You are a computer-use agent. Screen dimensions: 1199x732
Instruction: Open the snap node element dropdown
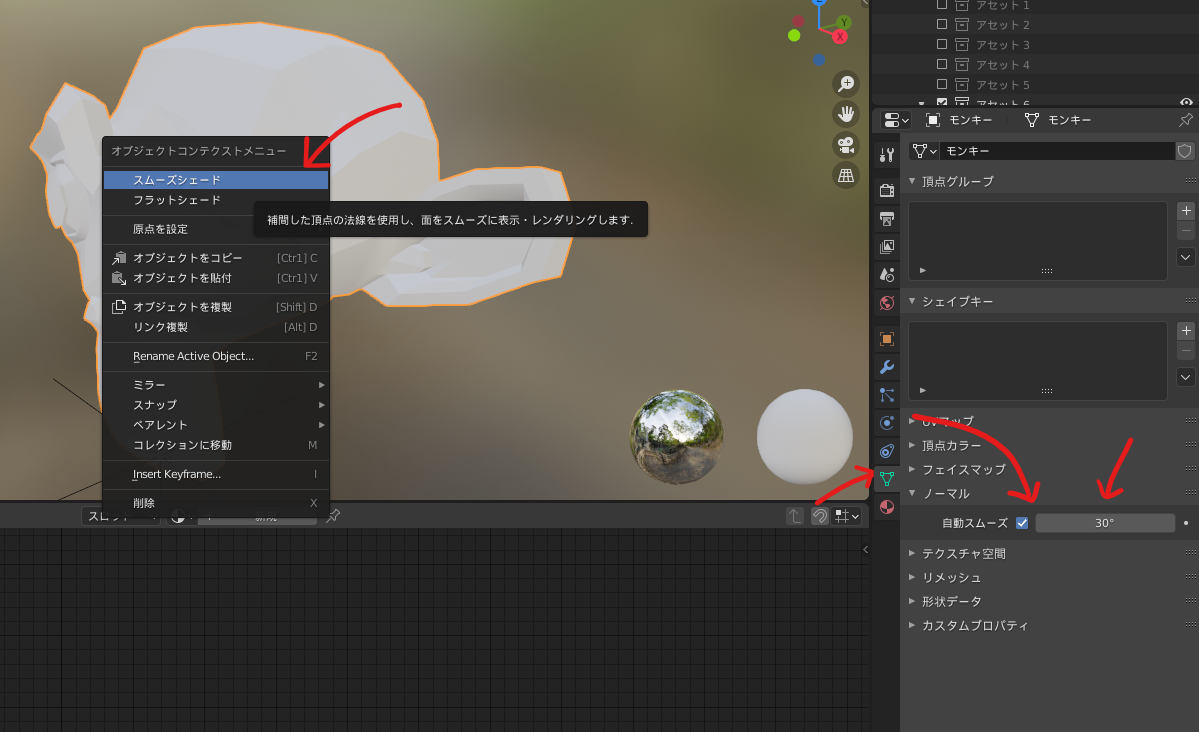[847, 516]
